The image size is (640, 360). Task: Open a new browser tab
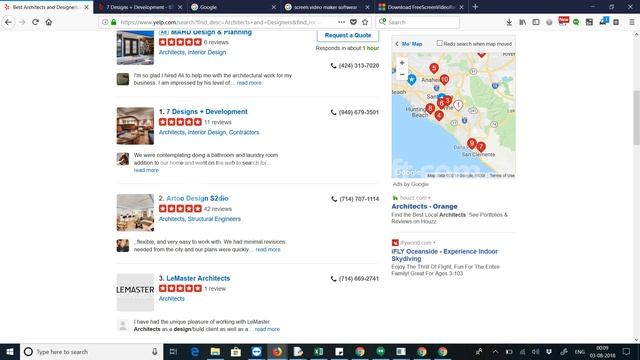point(475,7)
